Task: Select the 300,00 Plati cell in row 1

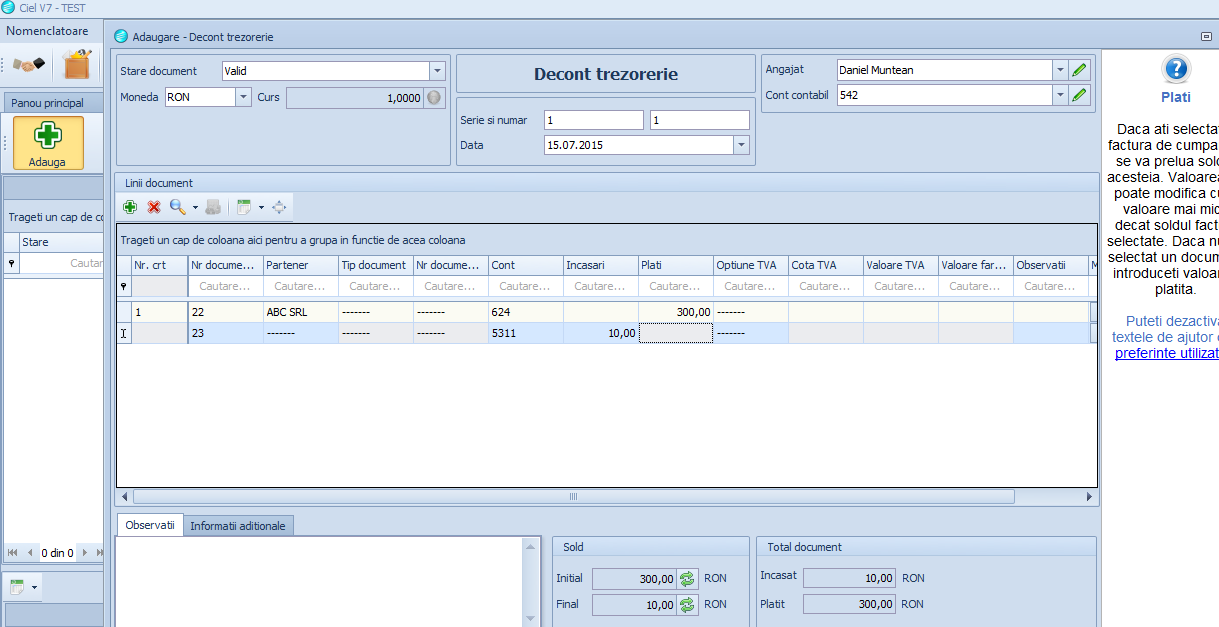Action: pyautogui.click(x=675, y=312)
